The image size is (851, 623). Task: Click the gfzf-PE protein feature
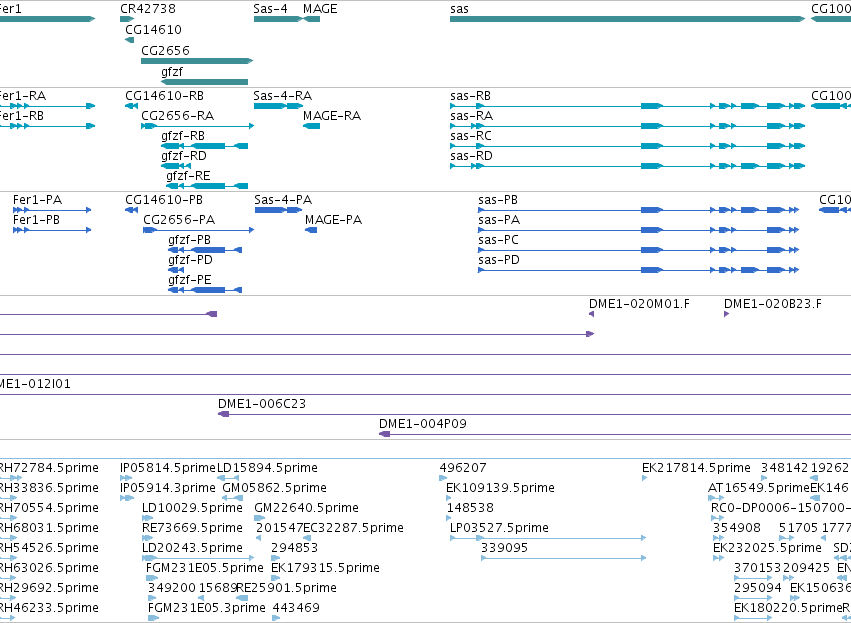(205, 290)
